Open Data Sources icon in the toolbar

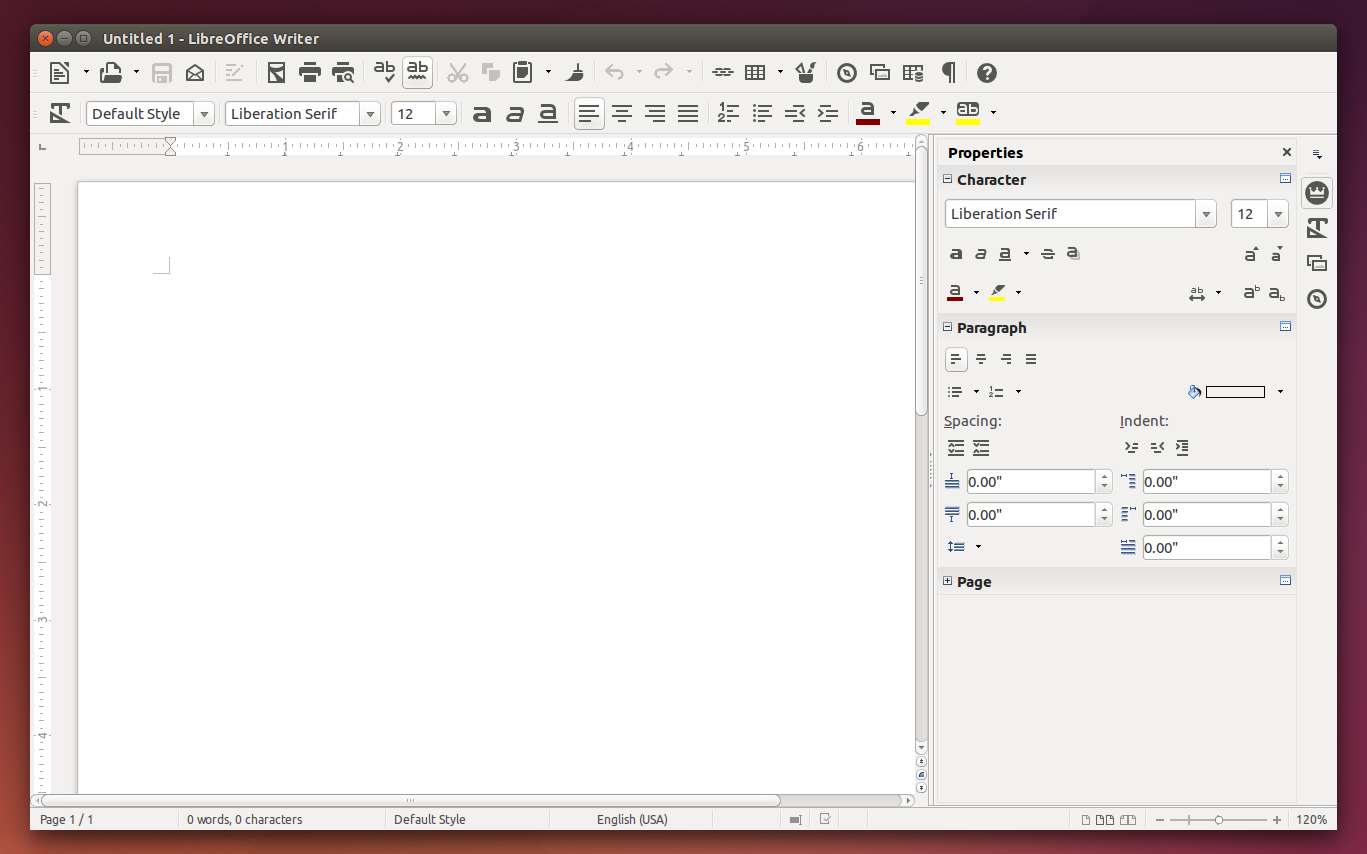(x=913, y=72)
